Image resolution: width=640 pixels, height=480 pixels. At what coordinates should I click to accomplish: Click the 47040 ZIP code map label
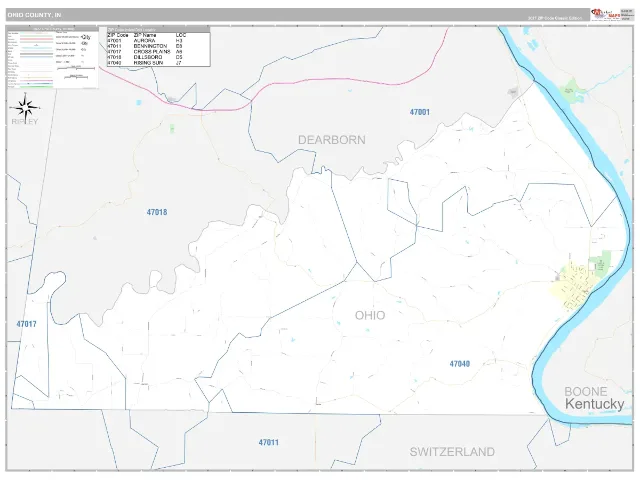pos(460,364)
